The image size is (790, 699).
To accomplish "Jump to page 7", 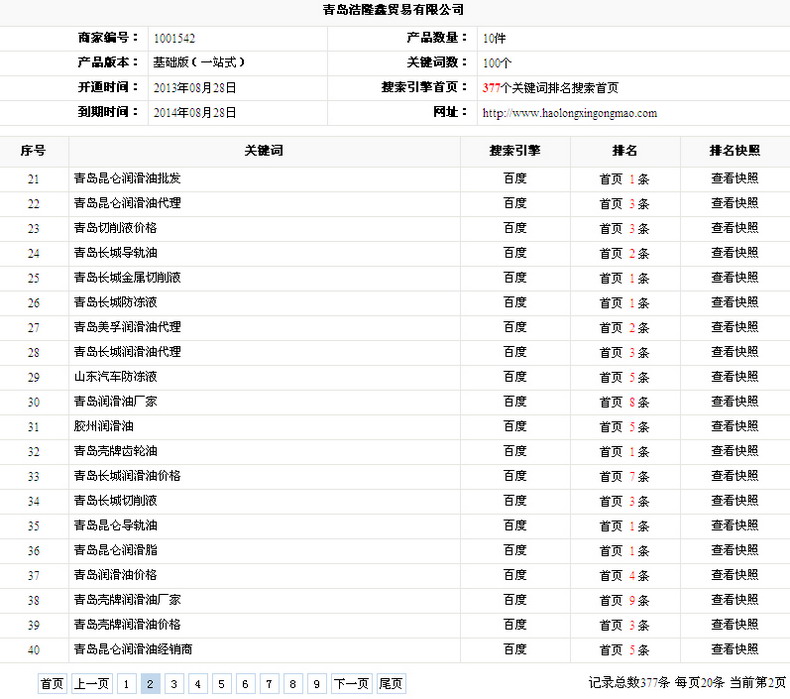I will [269, 684].
